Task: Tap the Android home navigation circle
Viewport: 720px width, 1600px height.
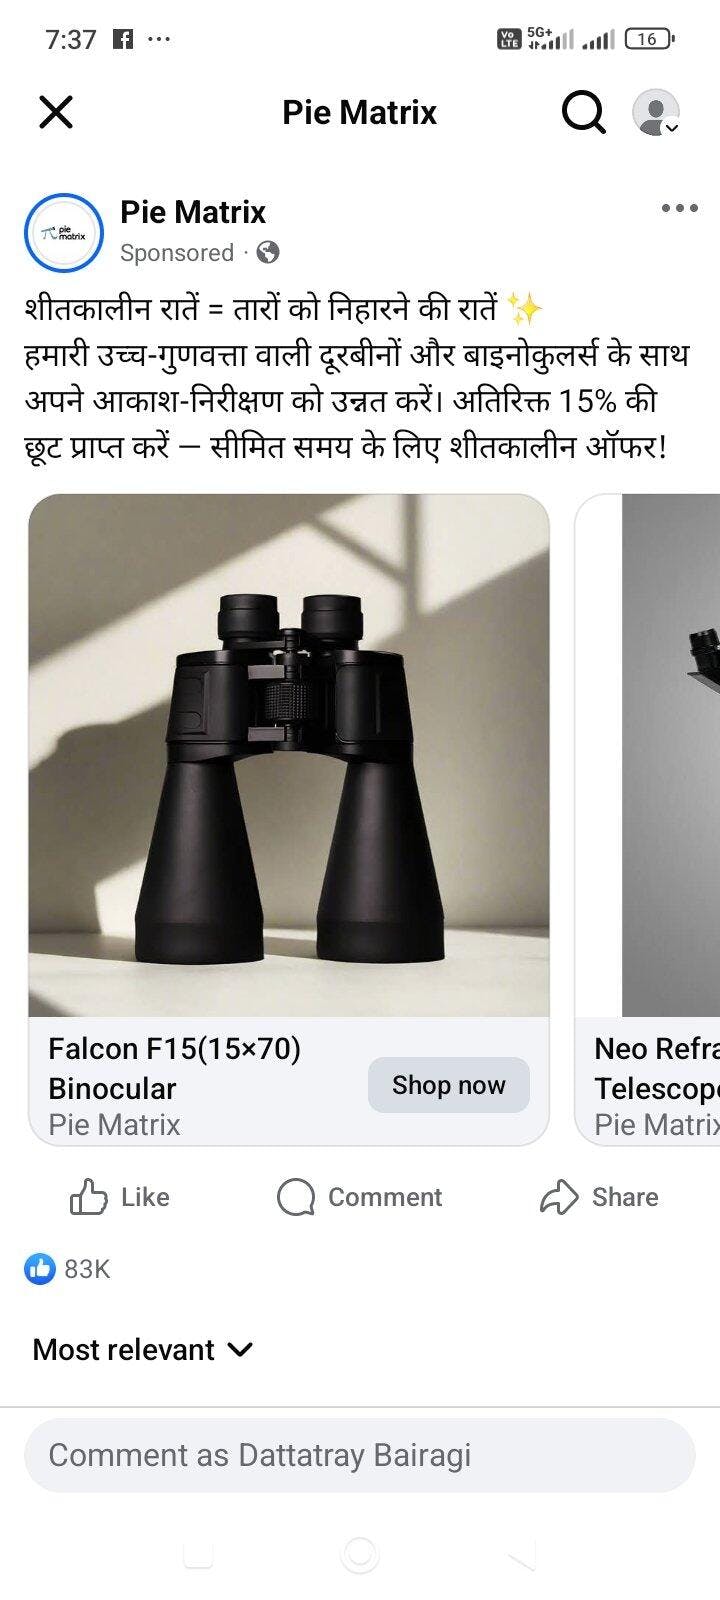Action: point(359,1554)
